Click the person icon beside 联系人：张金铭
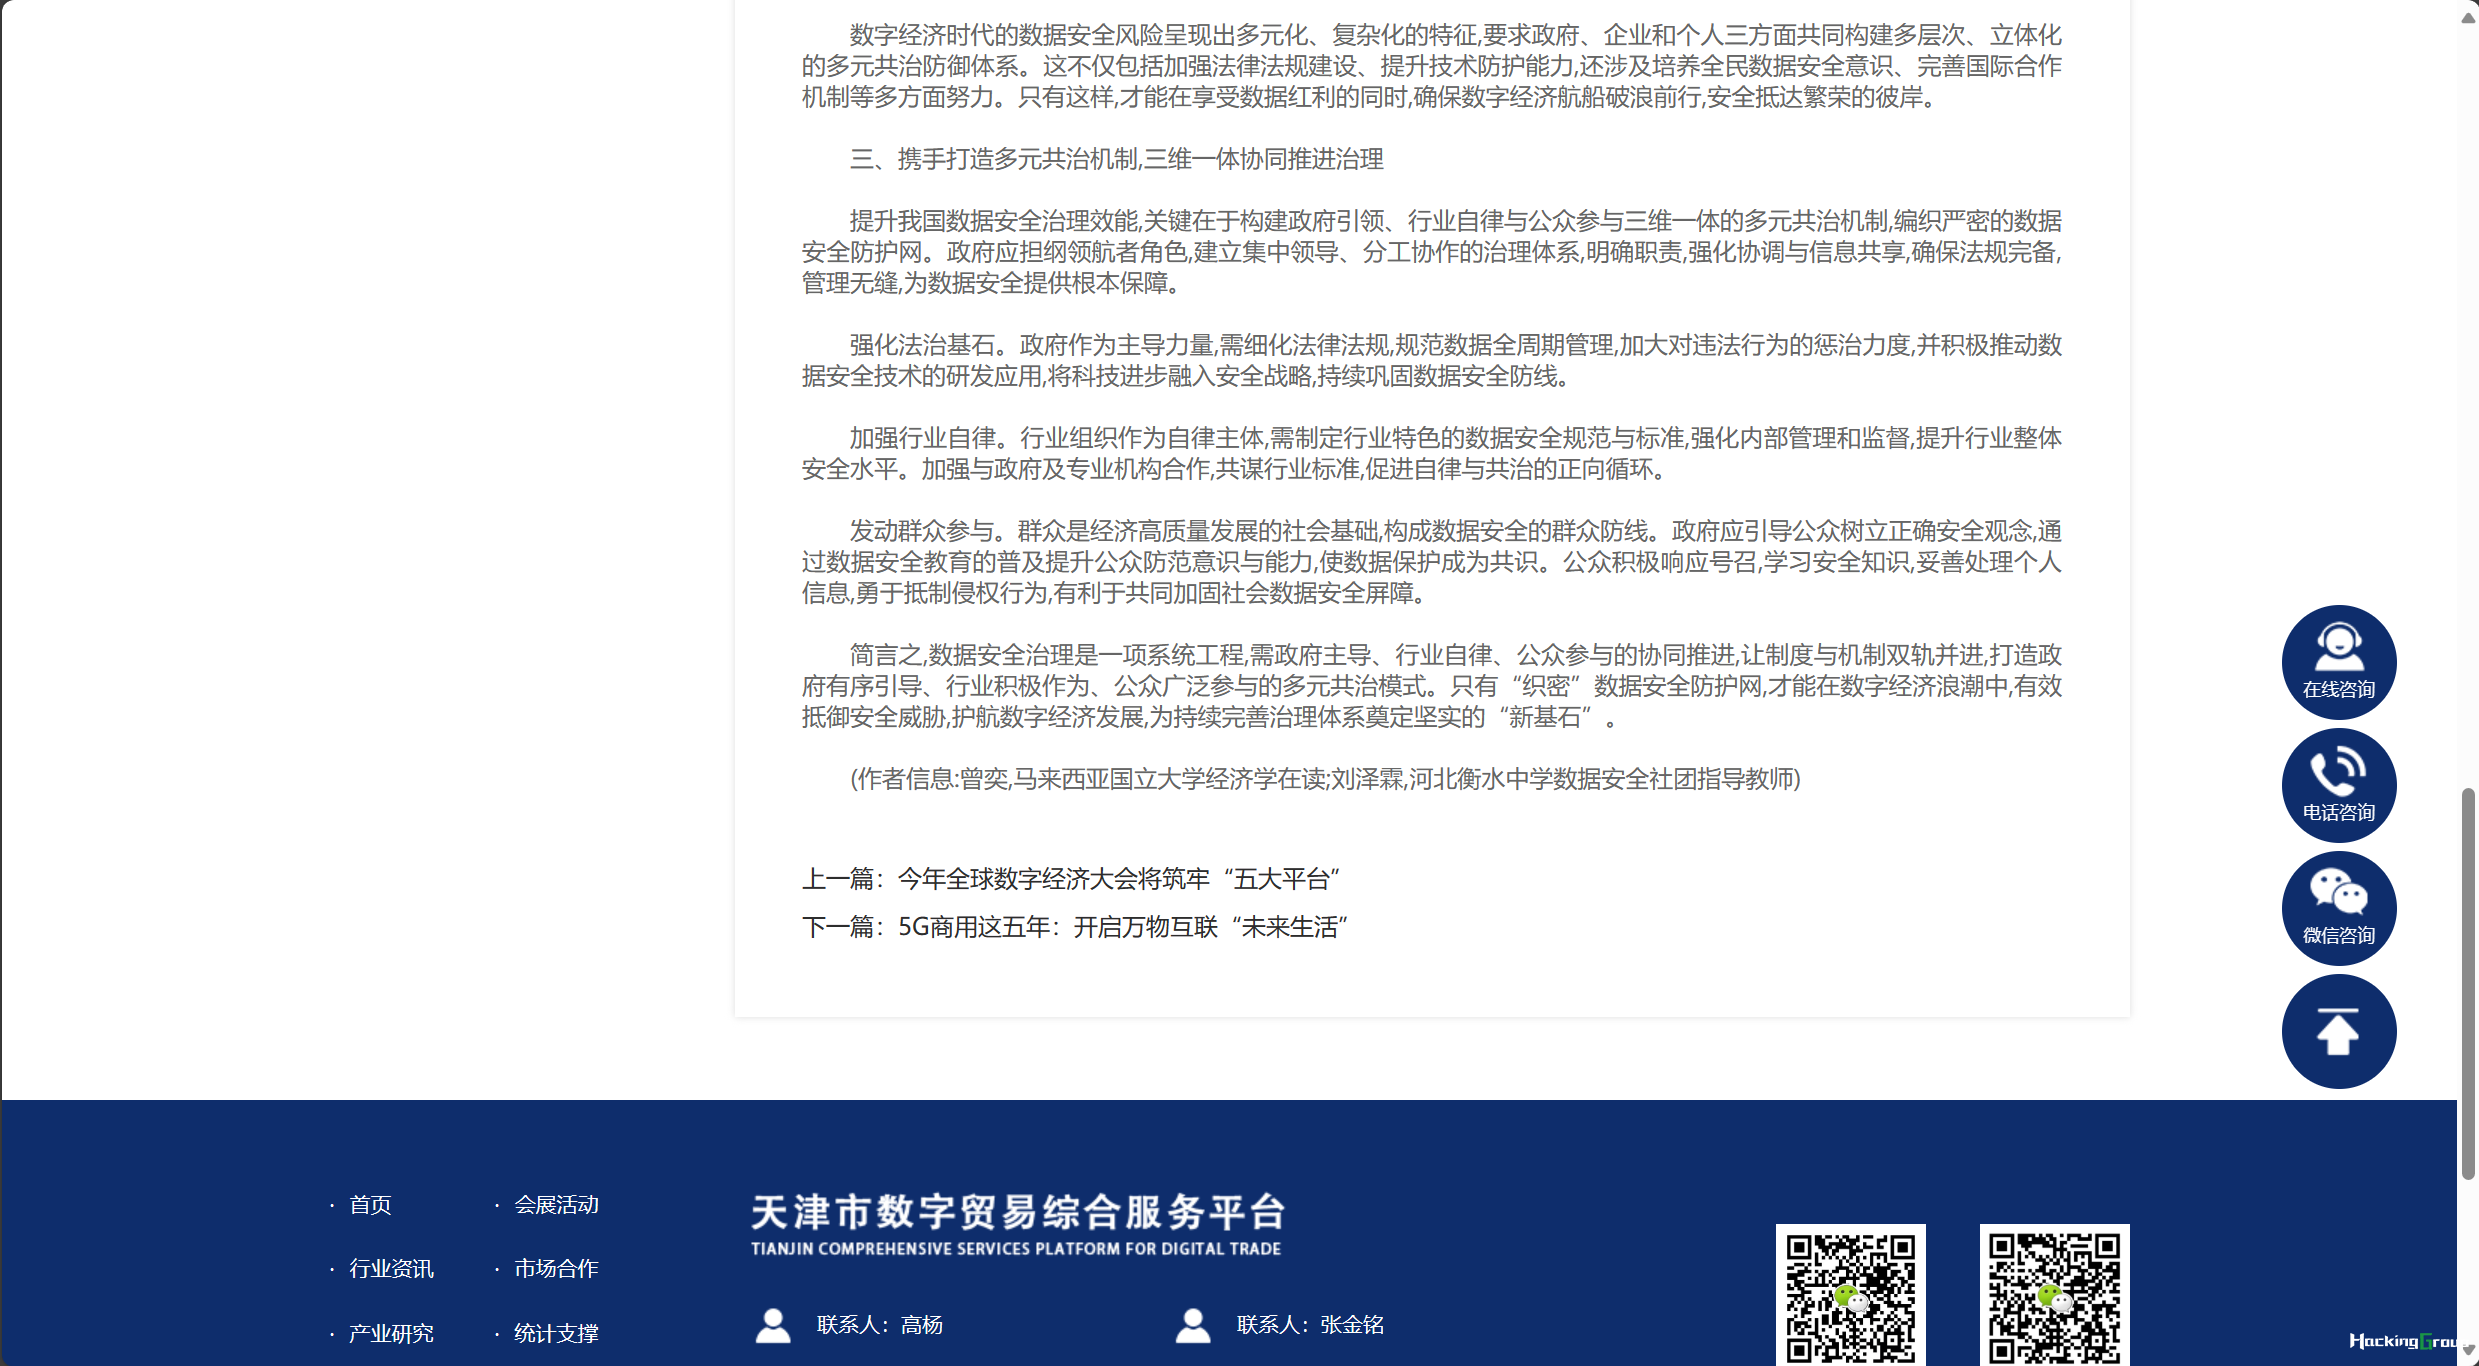Screen dimensions: 2479x1366 pos(1192,1325)
